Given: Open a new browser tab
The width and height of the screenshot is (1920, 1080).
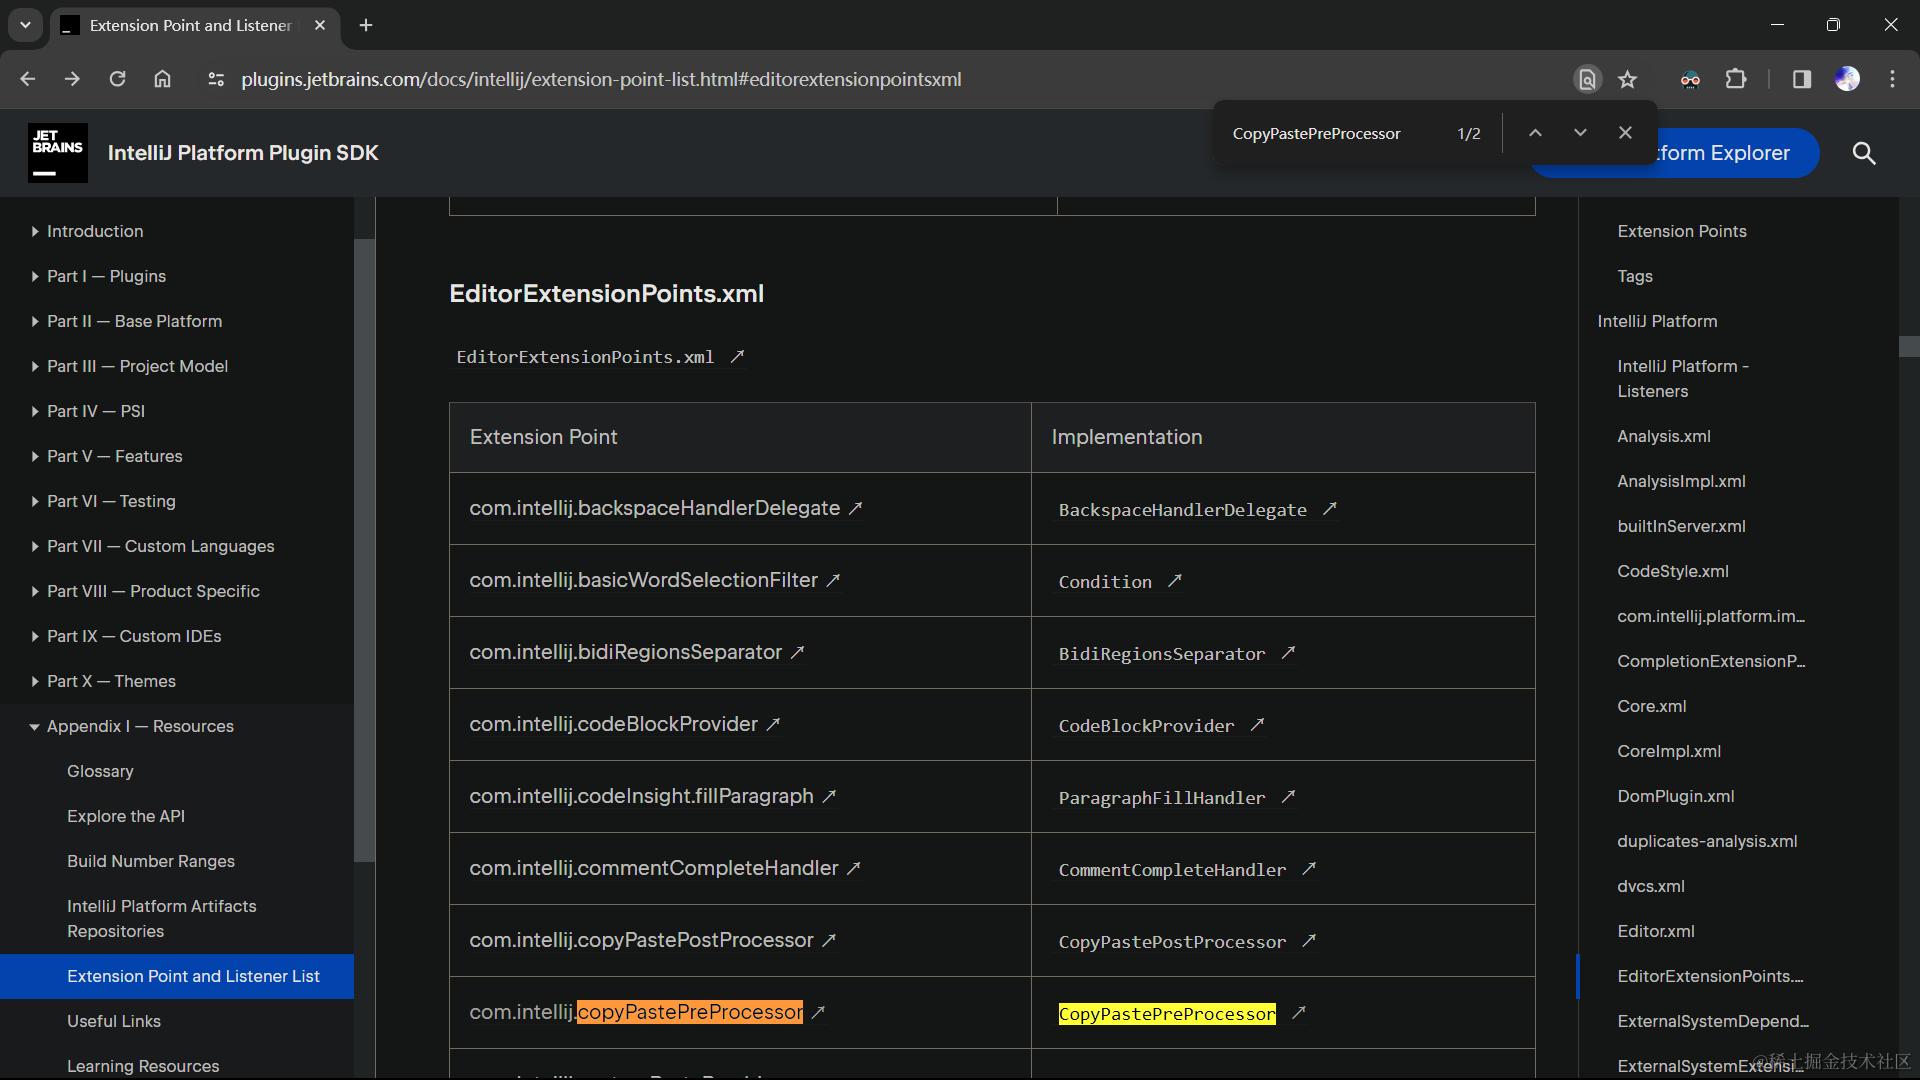Looking at the screenshot, I should 366,25.
